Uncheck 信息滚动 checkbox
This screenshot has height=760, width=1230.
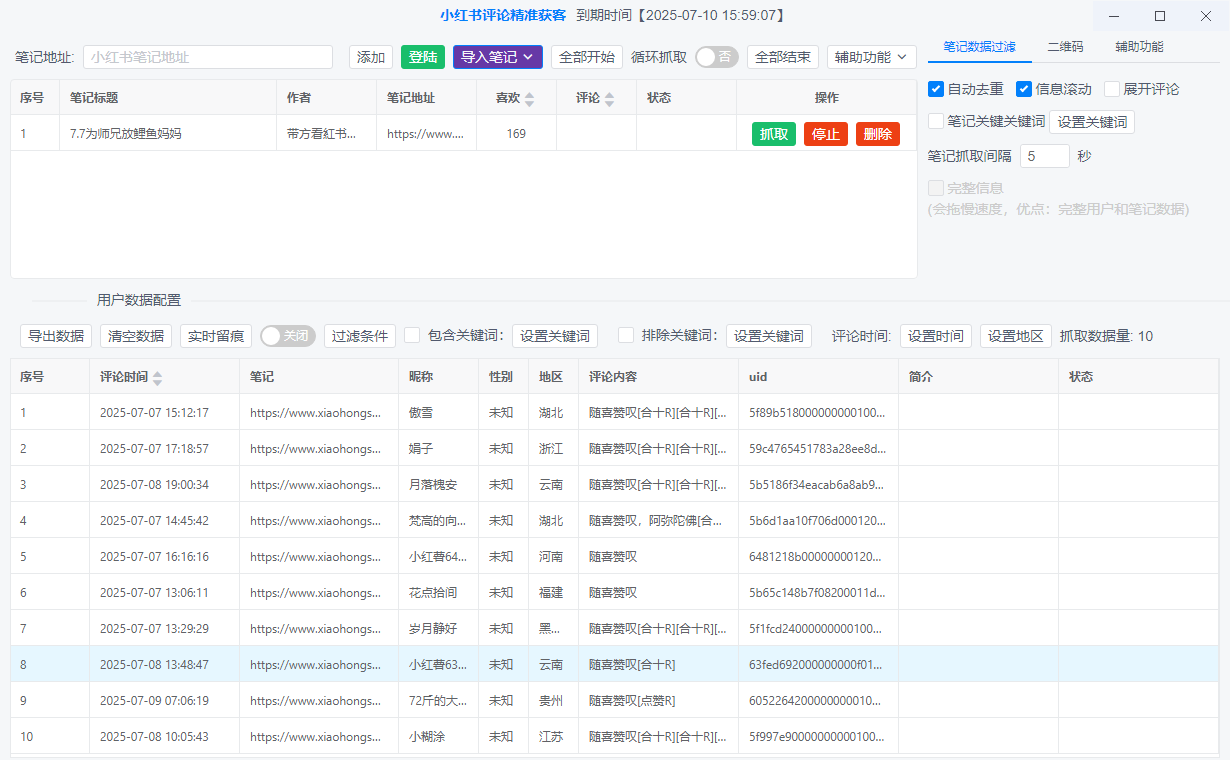click(1024, 89)
